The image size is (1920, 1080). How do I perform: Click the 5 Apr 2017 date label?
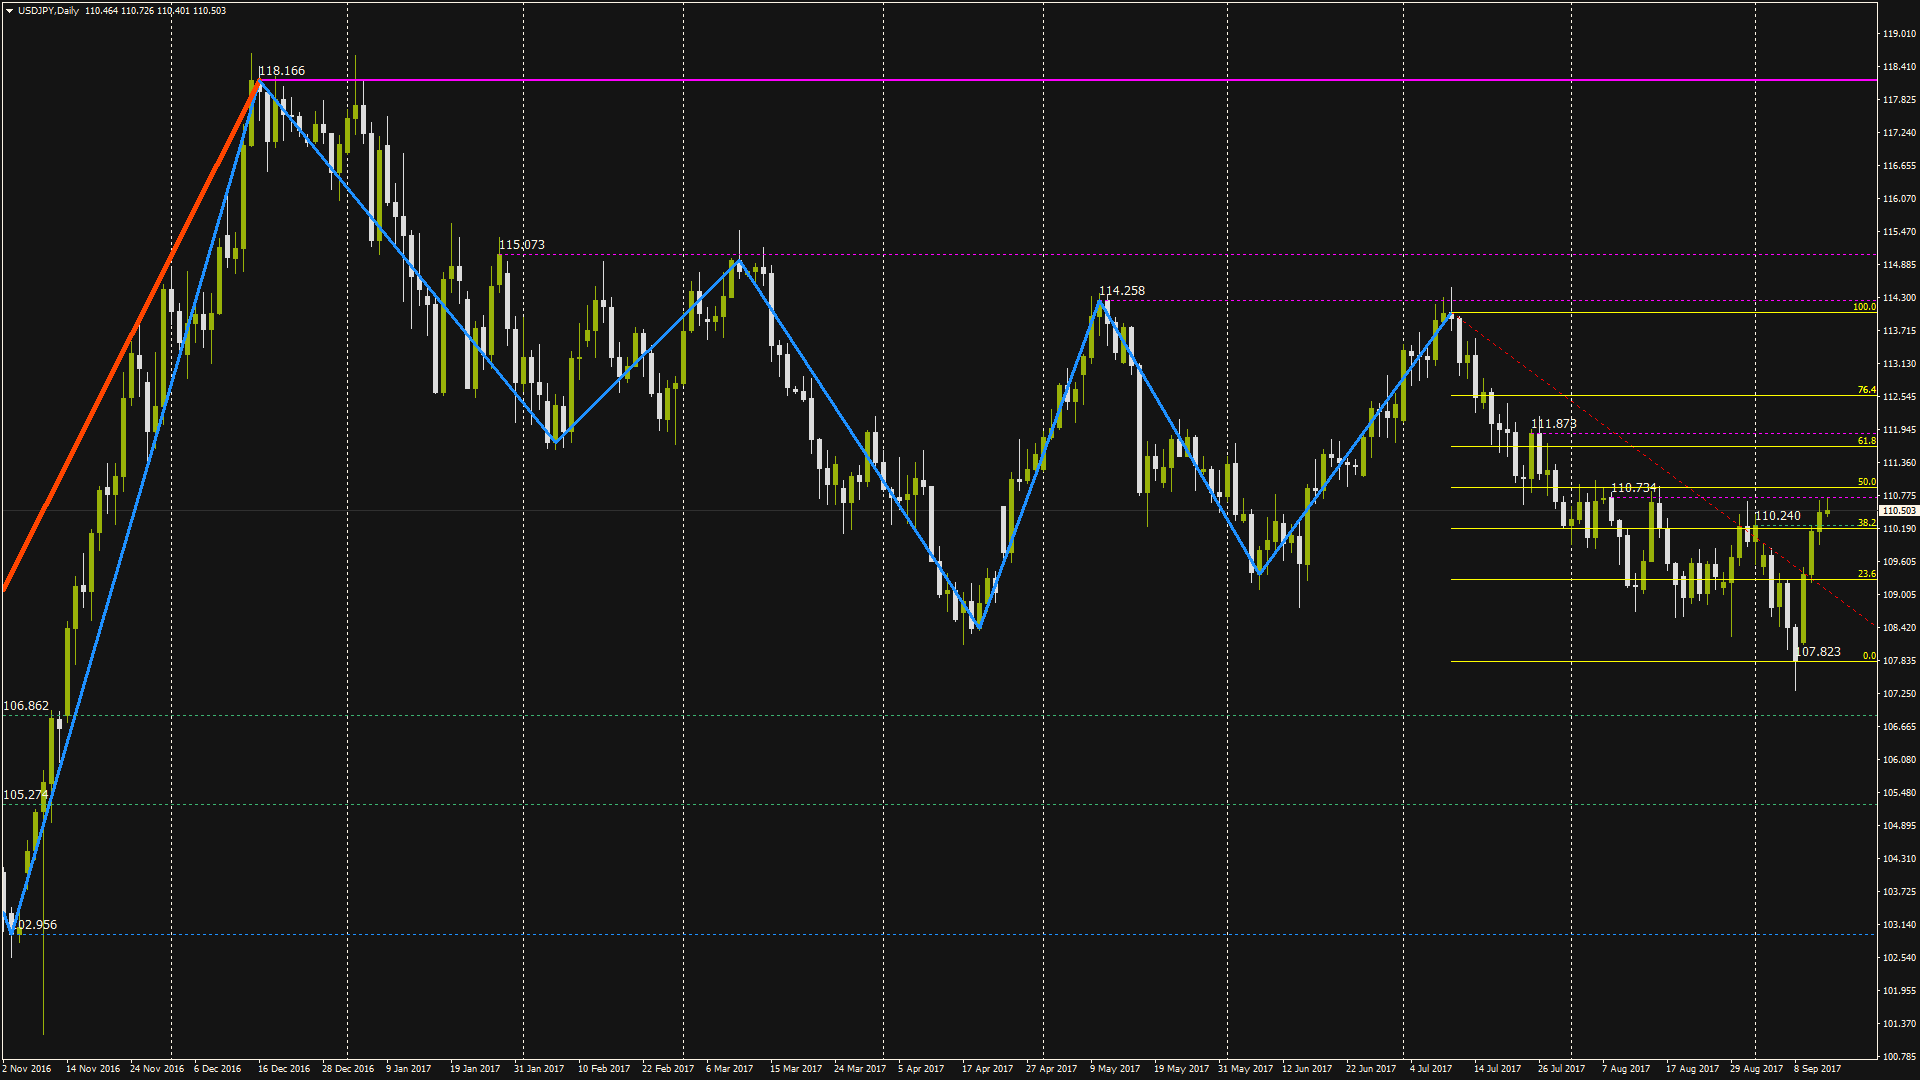coord(921,1069)
